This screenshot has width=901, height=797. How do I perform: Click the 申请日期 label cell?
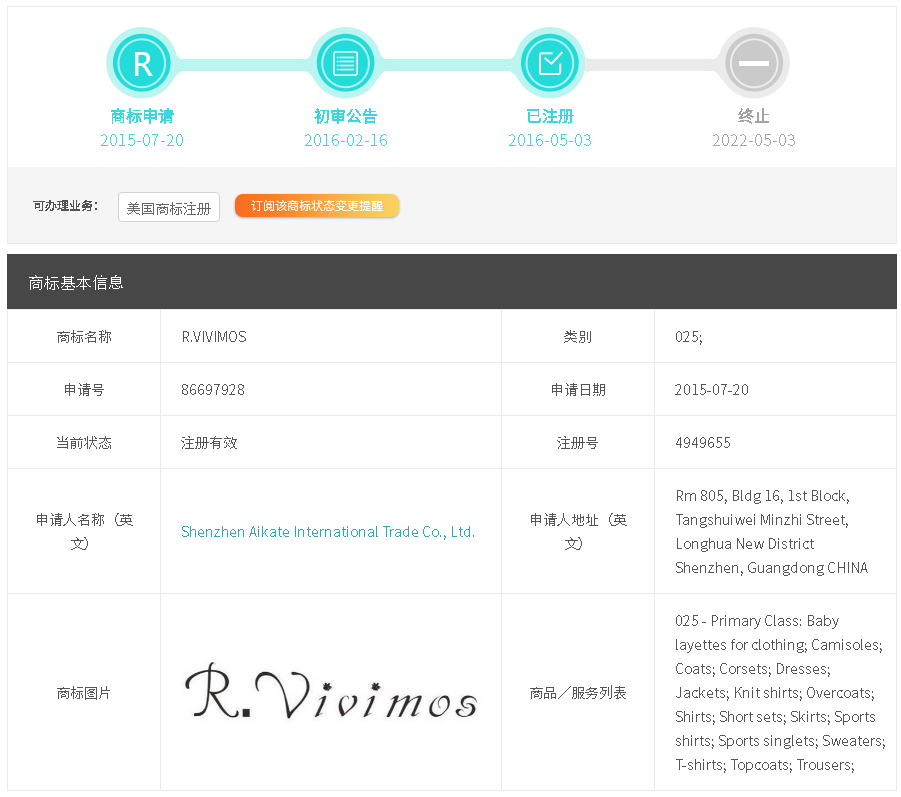[577, 390]
